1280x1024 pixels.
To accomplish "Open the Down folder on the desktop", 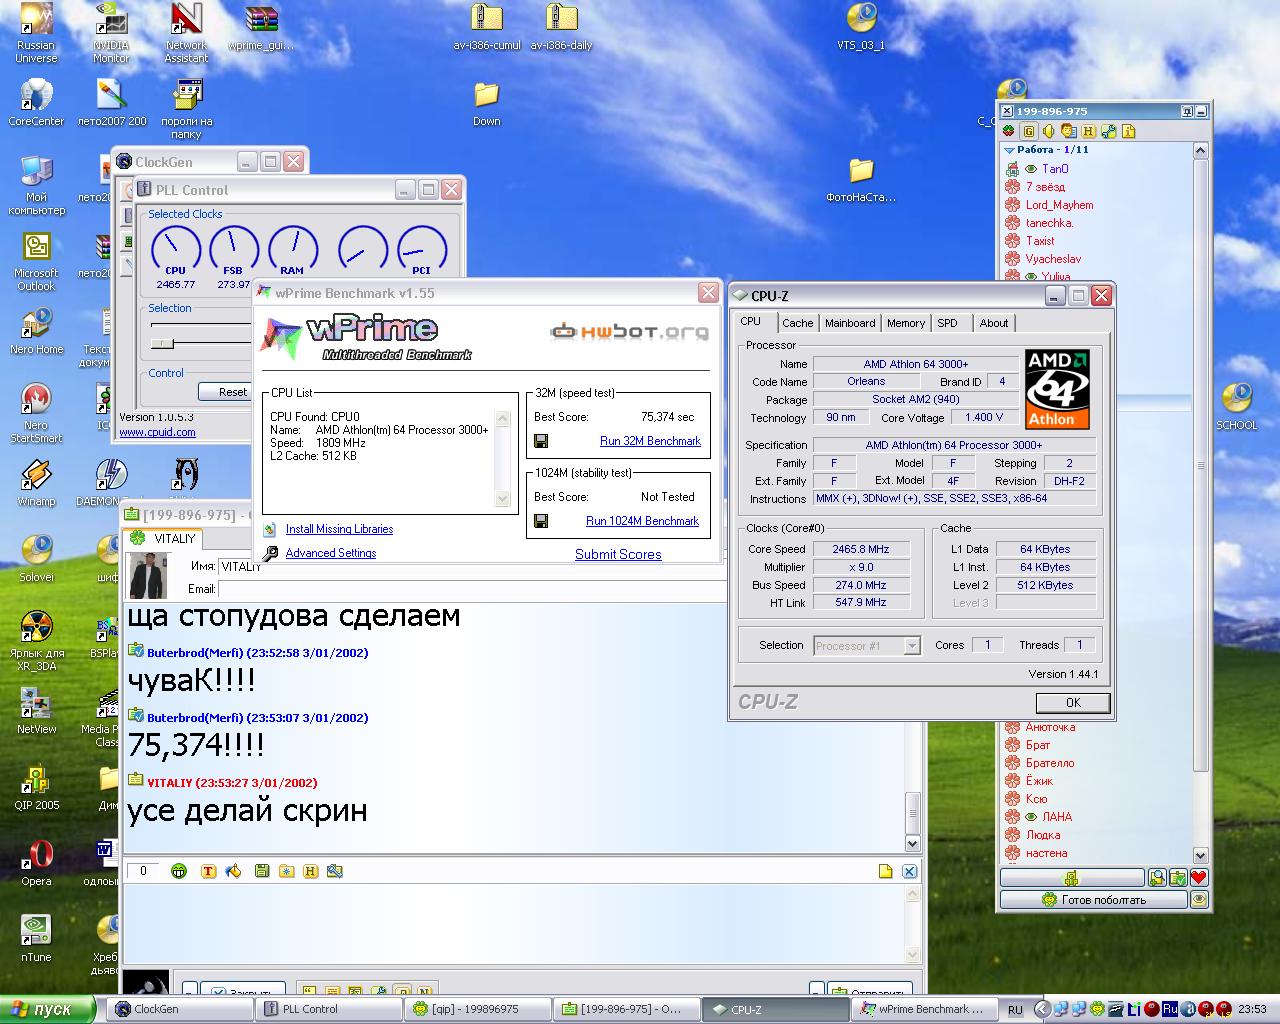I will click(487, 104).
